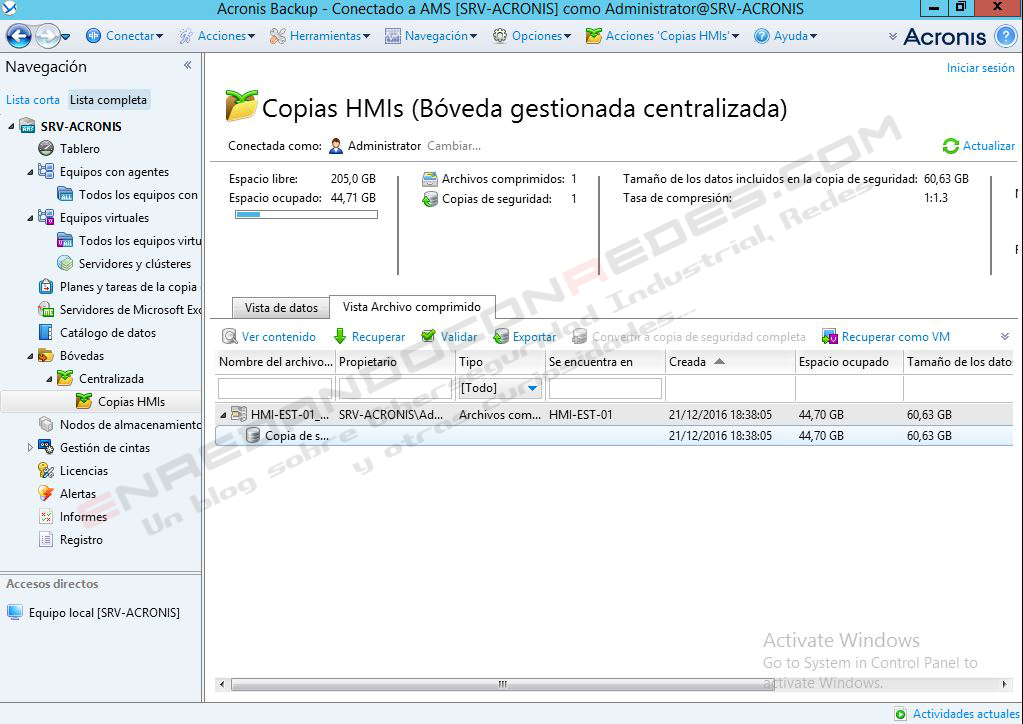
Task: Click the Recuperar green arrow icon
Action: point(340,337)
